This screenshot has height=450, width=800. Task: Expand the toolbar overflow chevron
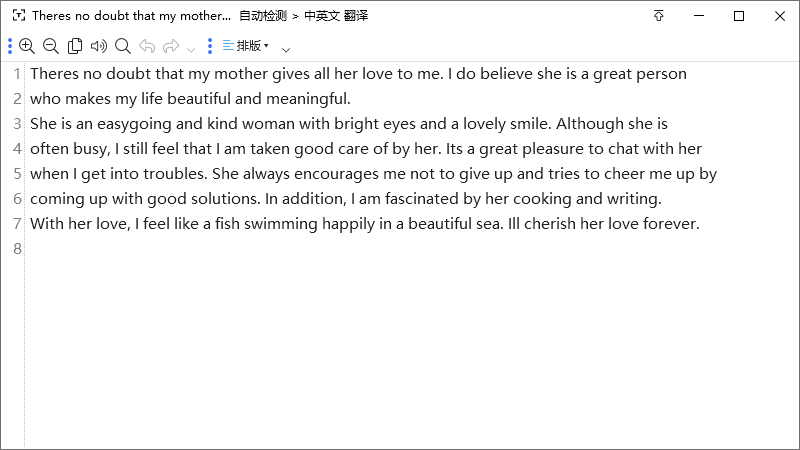click(x=286, y=49)
